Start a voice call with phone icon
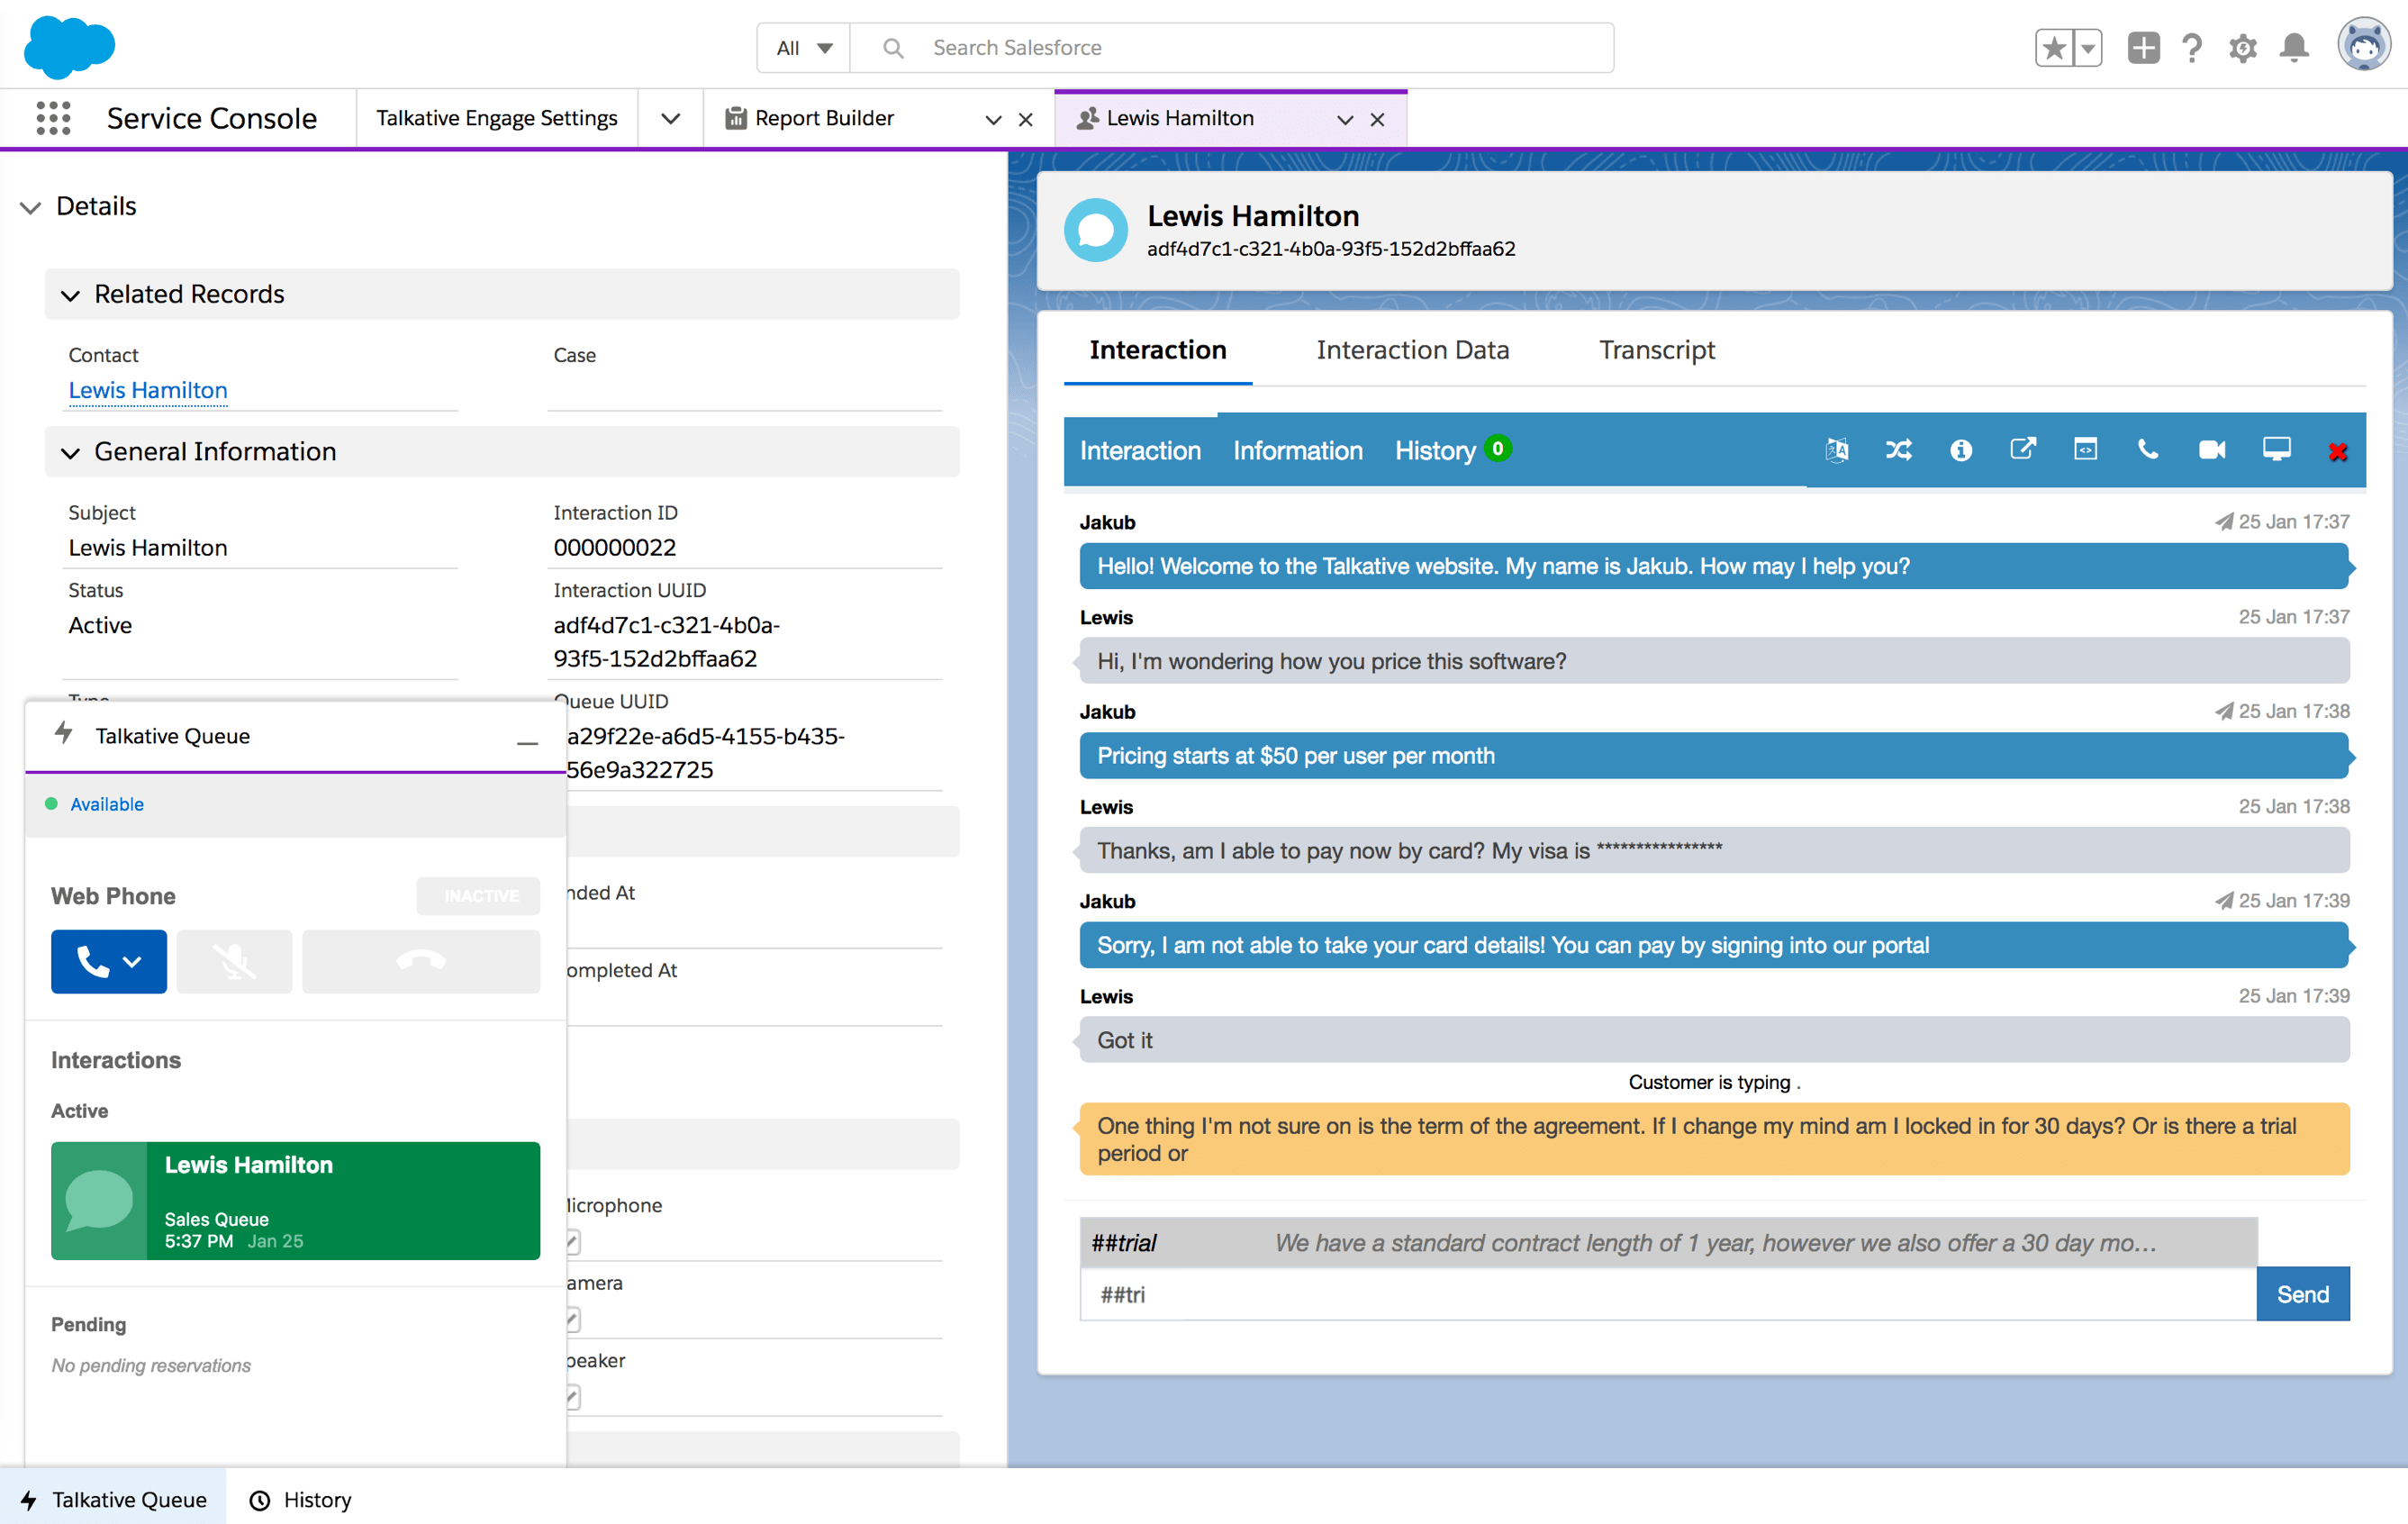 2147,449
